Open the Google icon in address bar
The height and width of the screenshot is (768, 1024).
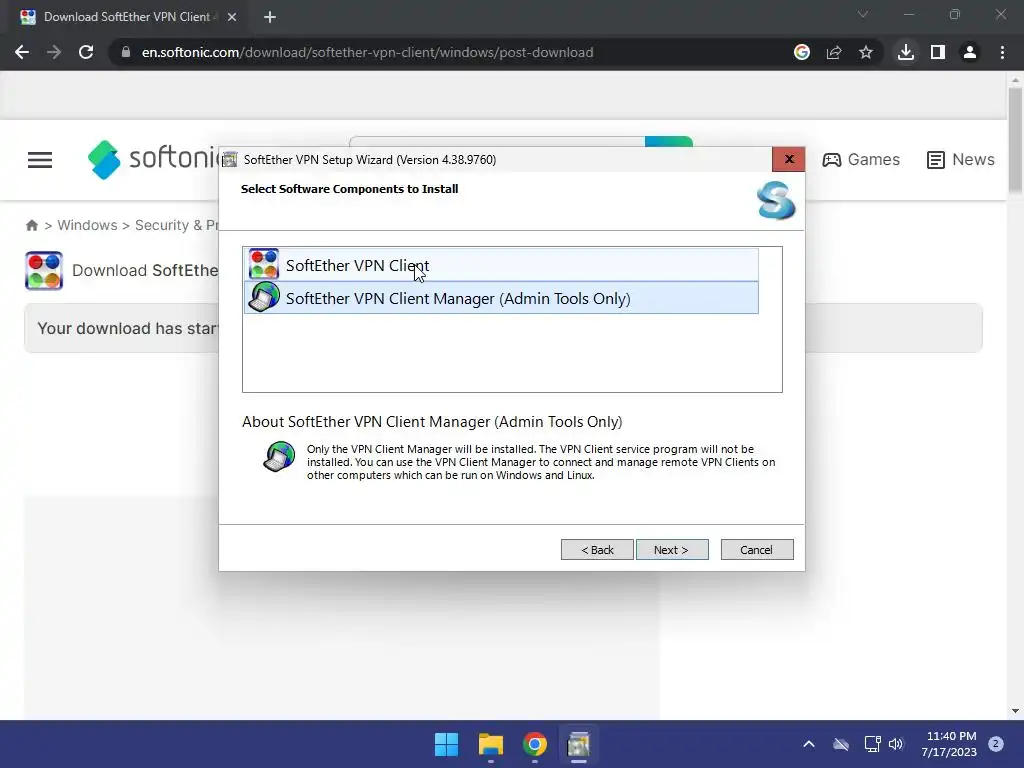click(x=802, y=52)
